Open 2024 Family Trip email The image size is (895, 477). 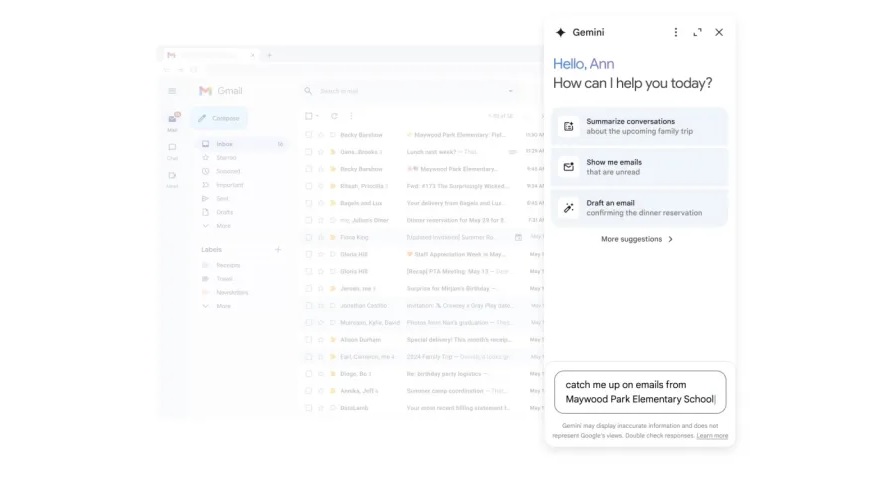click(422, 357)
